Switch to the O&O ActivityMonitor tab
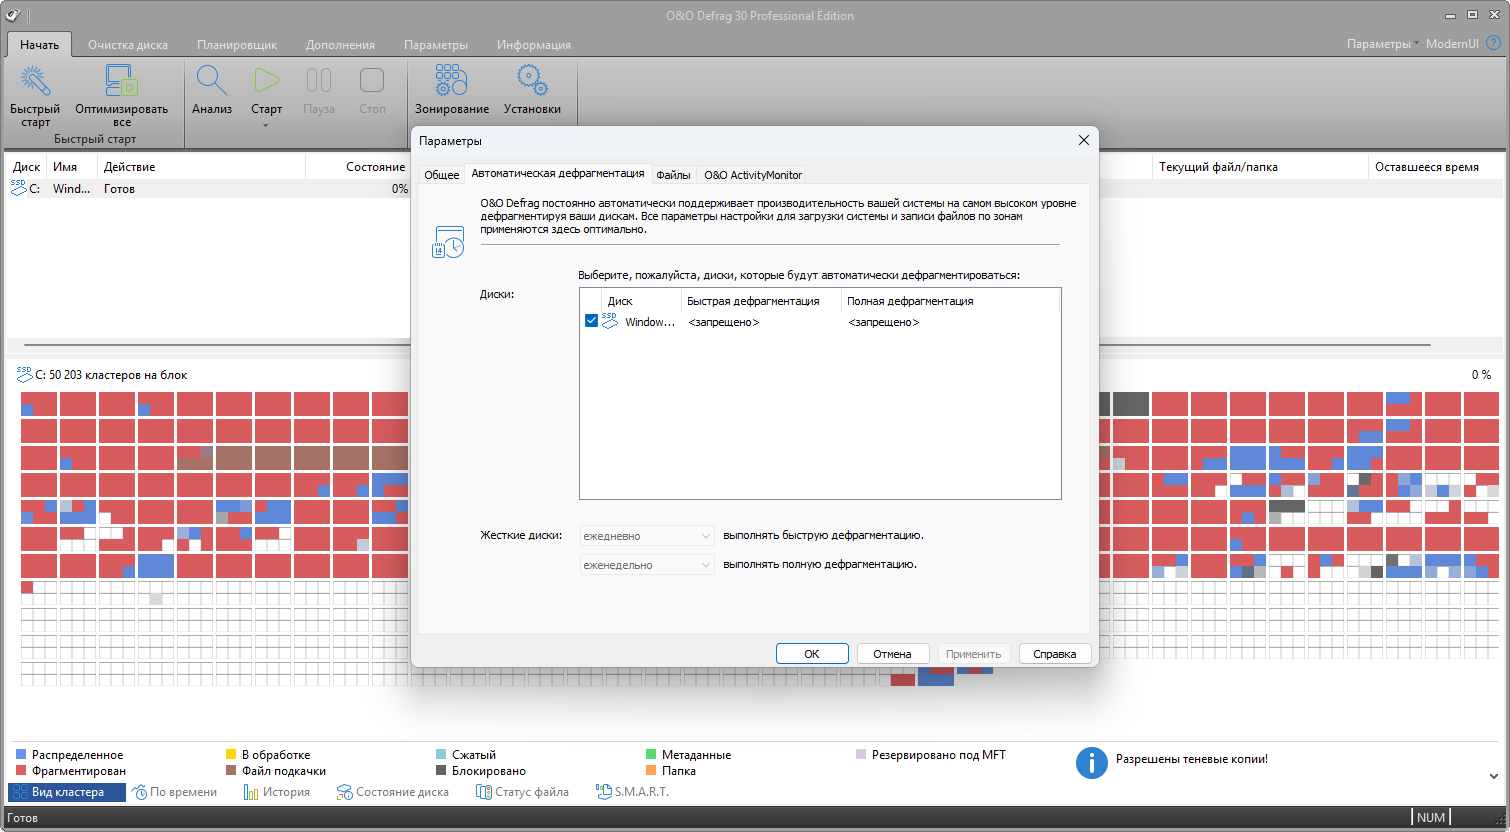This screenshot has height=832, width=1510. (x=752, y=175)
